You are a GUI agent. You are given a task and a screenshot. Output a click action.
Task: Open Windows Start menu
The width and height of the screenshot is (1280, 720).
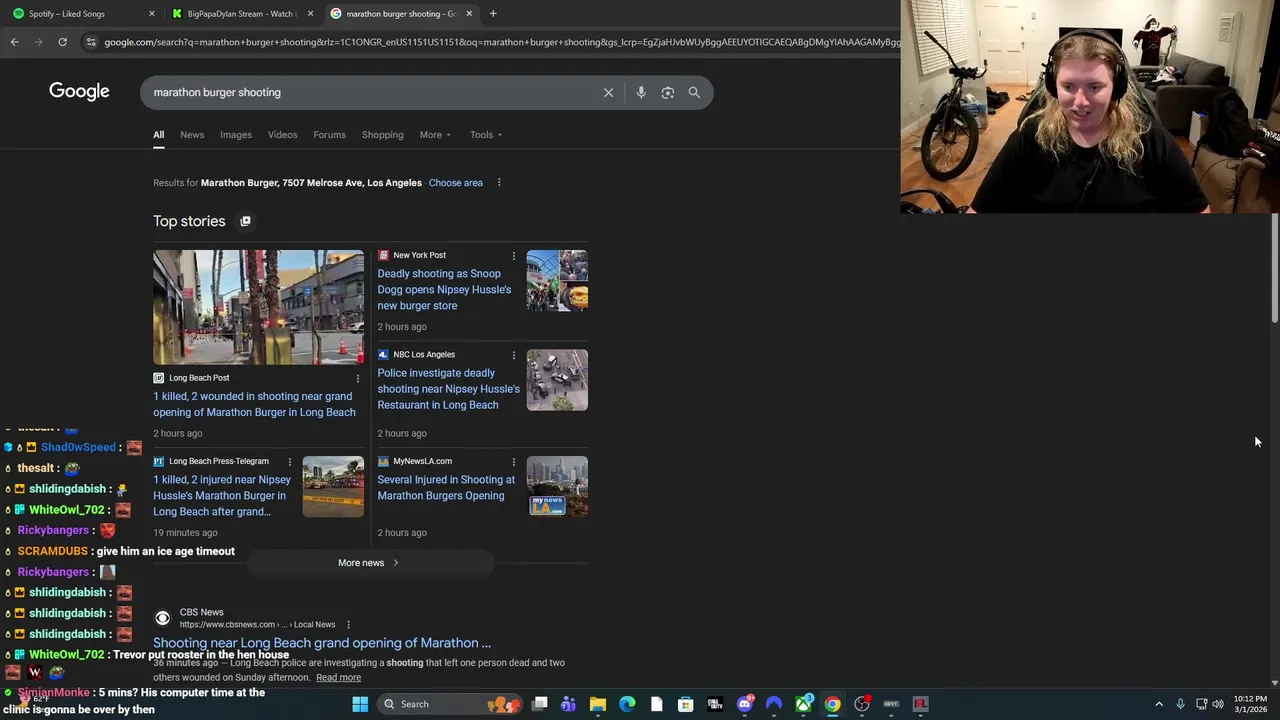click(360, 704)
